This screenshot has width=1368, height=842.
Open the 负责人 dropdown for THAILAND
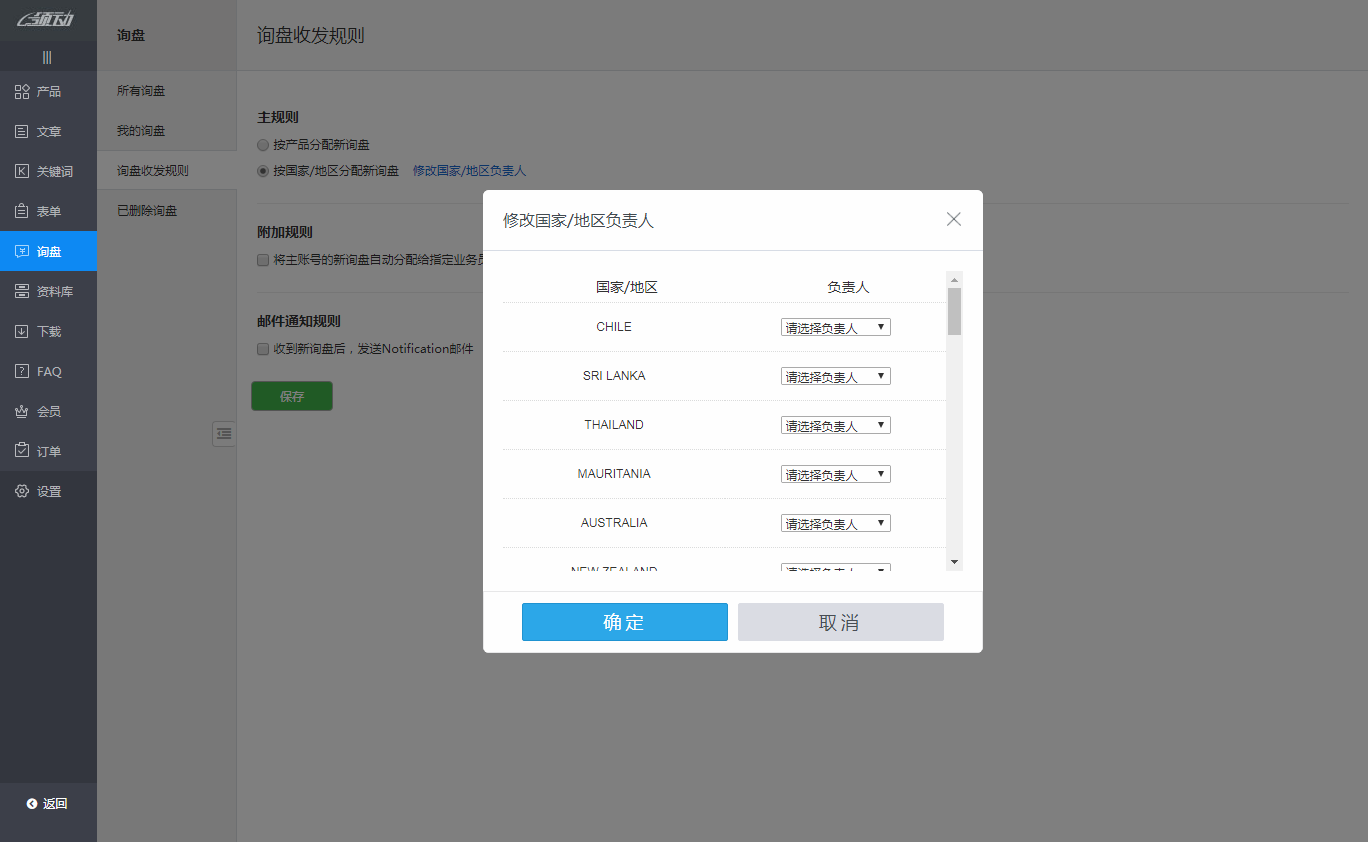835,424
